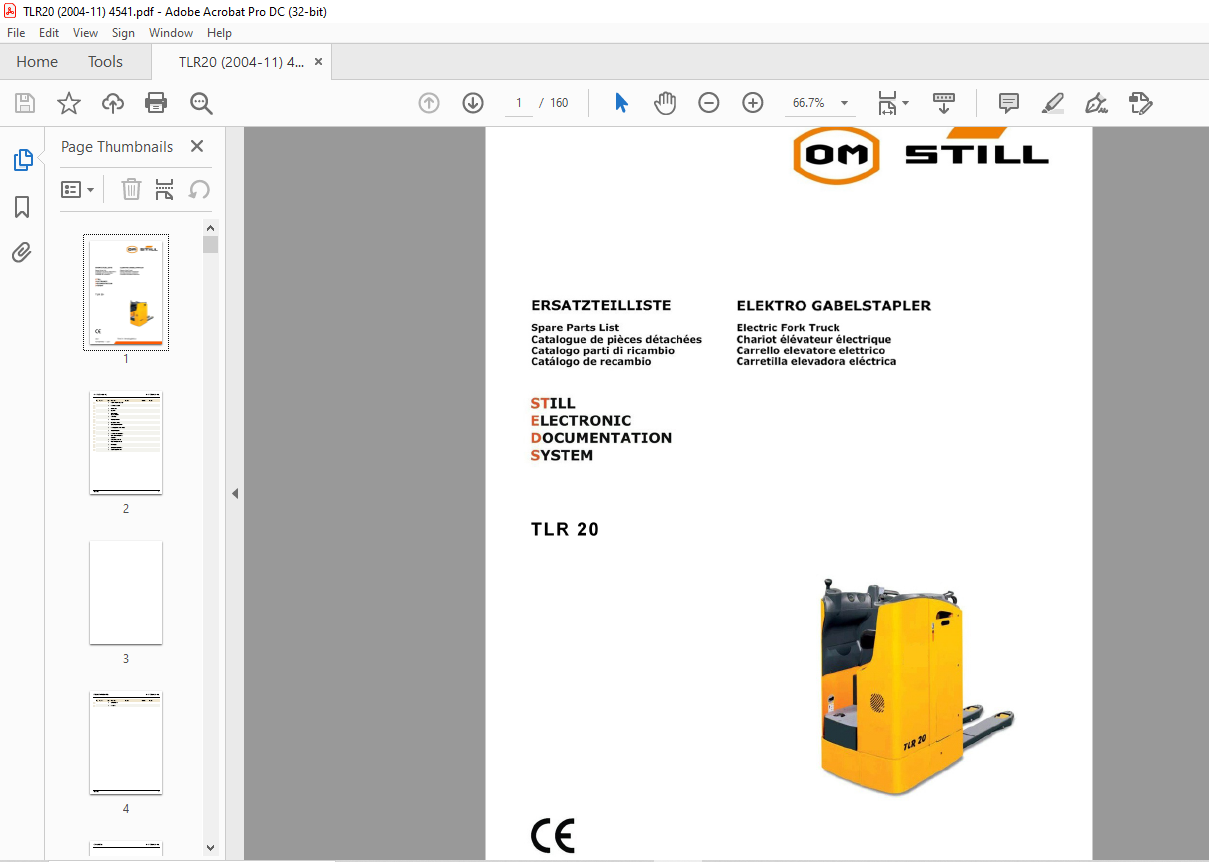Image resolution: width=1209 pixels, height=862 pixels.
Task: Click the page number input field
Action: tap(519, 103)
